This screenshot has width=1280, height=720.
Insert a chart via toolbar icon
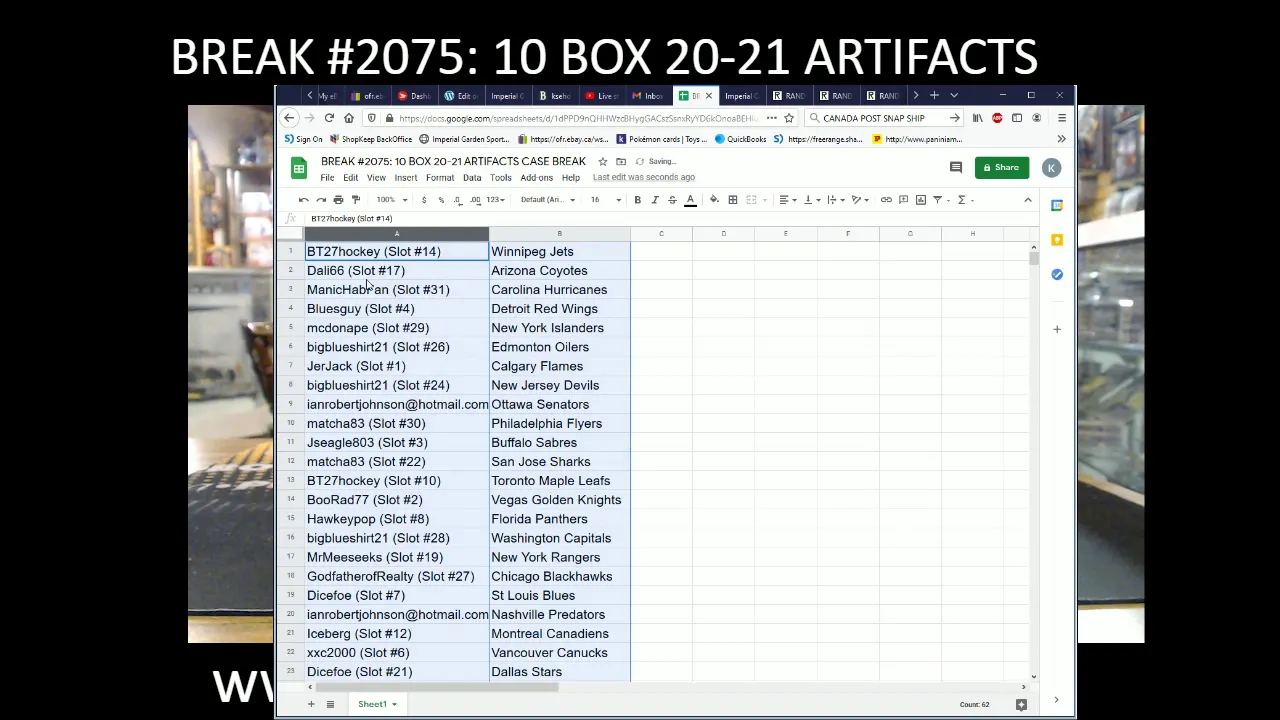[x=921, y=200]
